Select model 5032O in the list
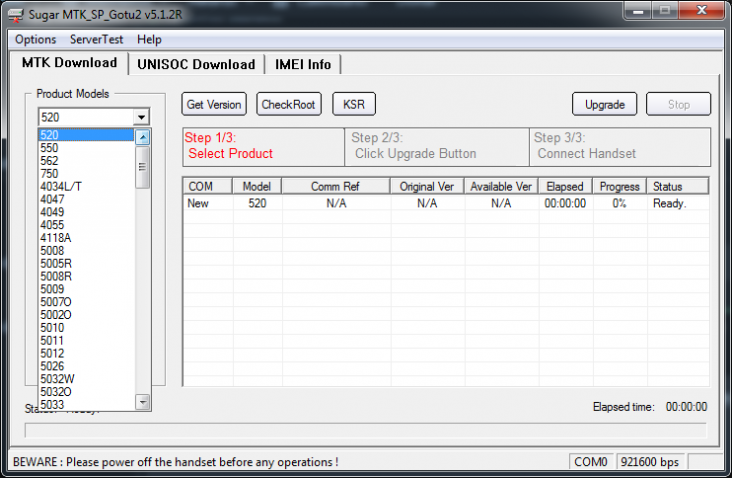The image size is (732, 478). pos(86,392)
